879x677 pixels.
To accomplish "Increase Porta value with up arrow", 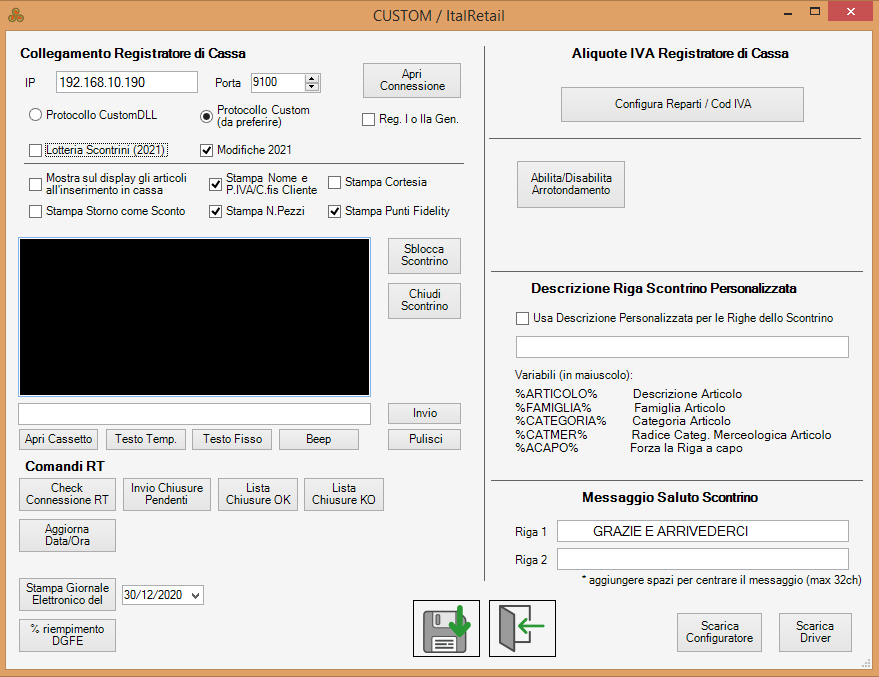I will [312, 79].
